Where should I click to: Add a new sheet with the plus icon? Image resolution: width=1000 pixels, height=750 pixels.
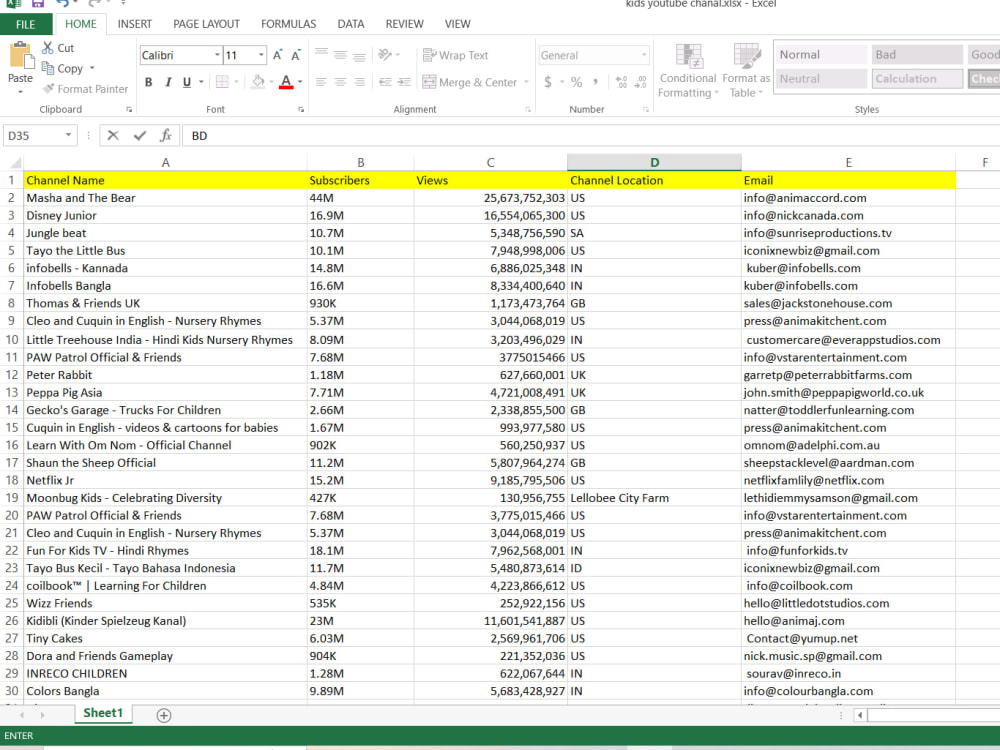[164, 716]
